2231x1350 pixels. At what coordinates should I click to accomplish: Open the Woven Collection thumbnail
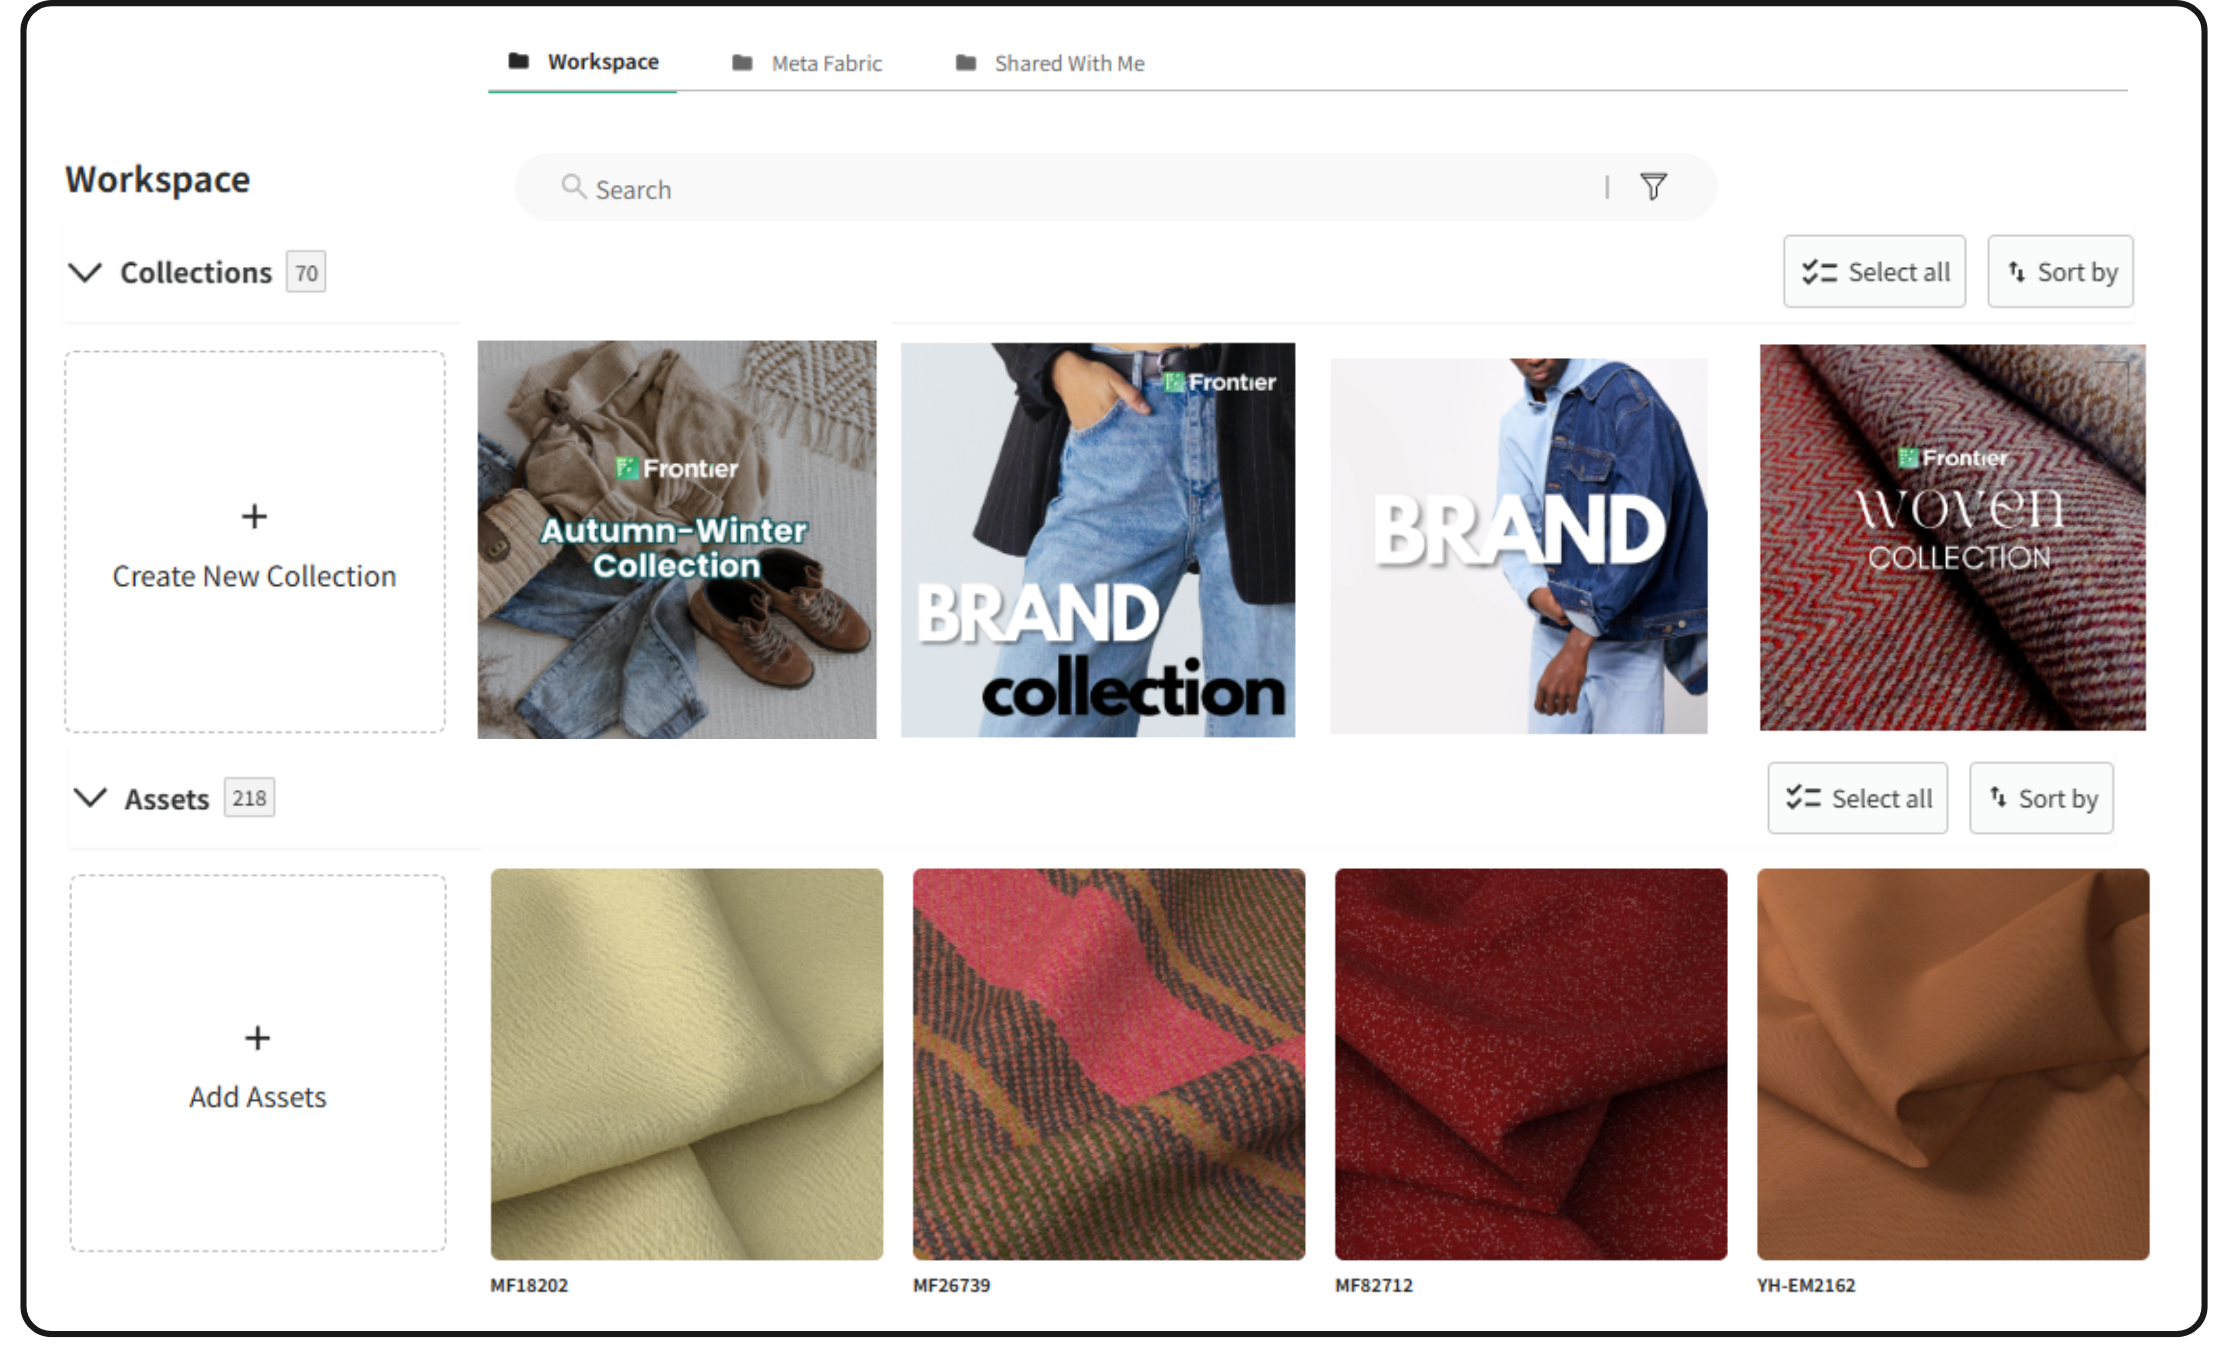click(x=1952, y=538)
